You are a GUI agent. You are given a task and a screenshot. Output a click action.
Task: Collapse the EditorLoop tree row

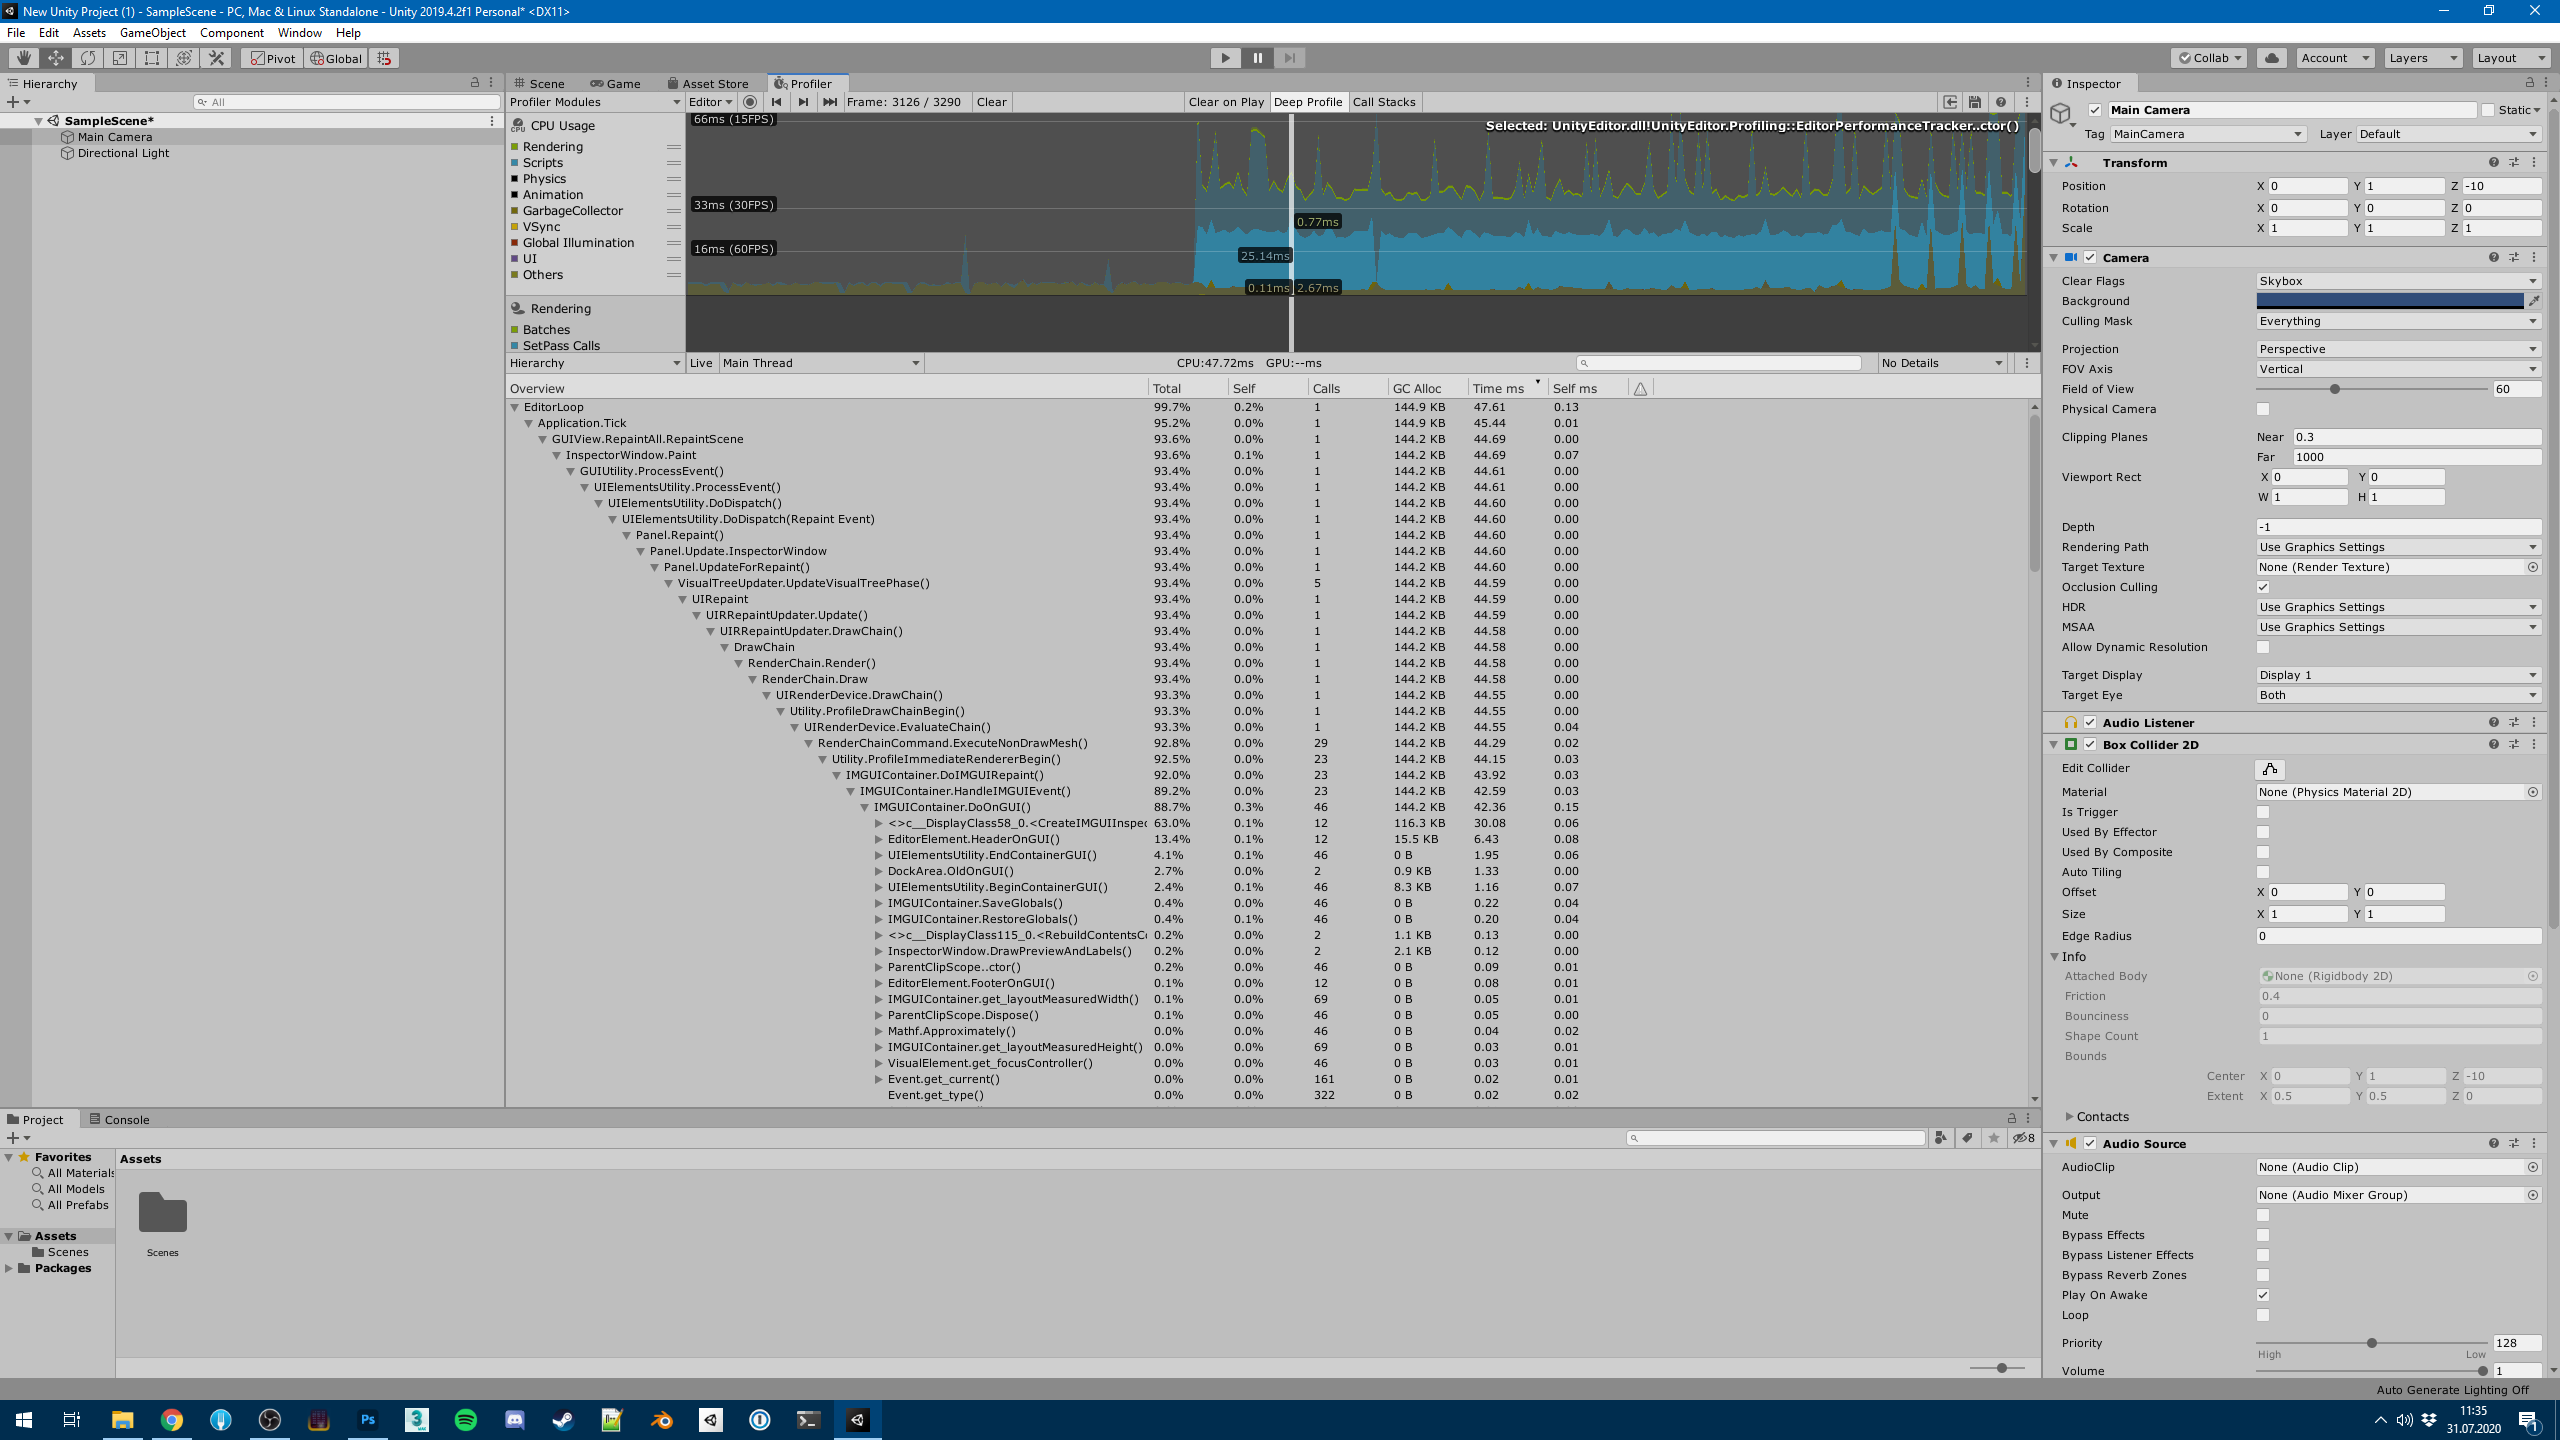(x=515, y=407)
